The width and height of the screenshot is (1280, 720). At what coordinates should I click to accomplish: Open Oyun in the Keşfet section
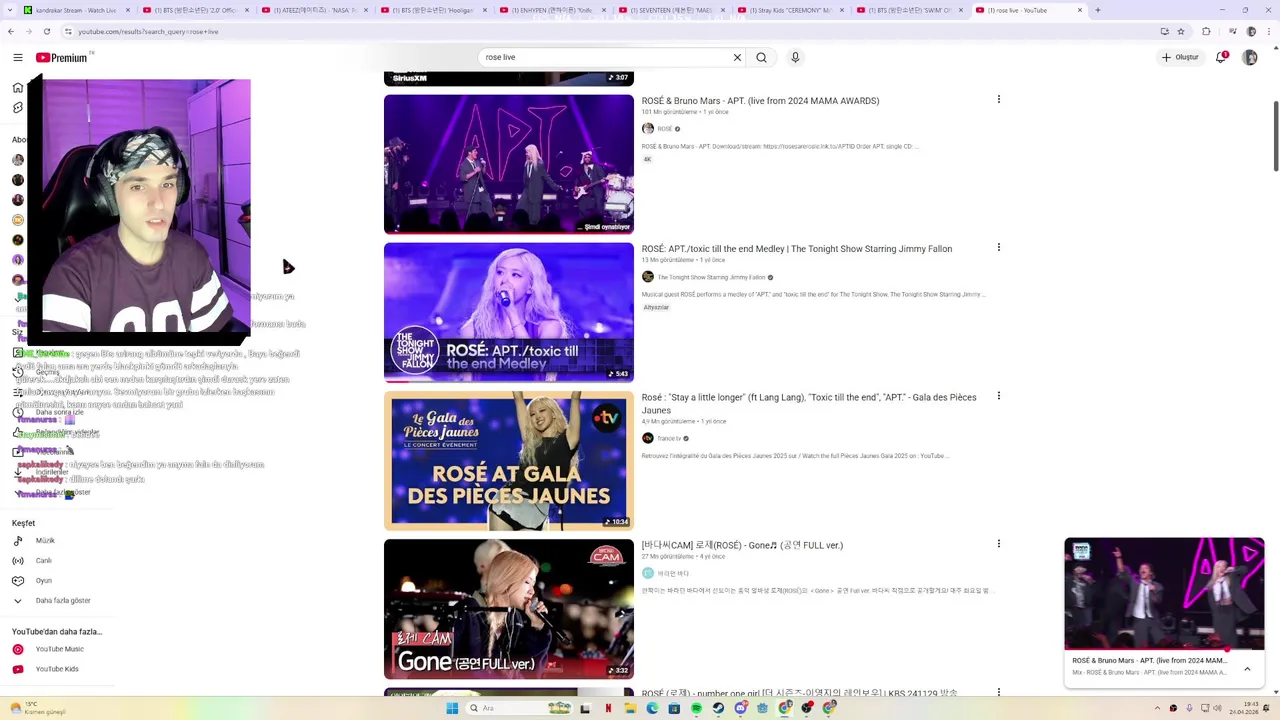pos(44,581)
